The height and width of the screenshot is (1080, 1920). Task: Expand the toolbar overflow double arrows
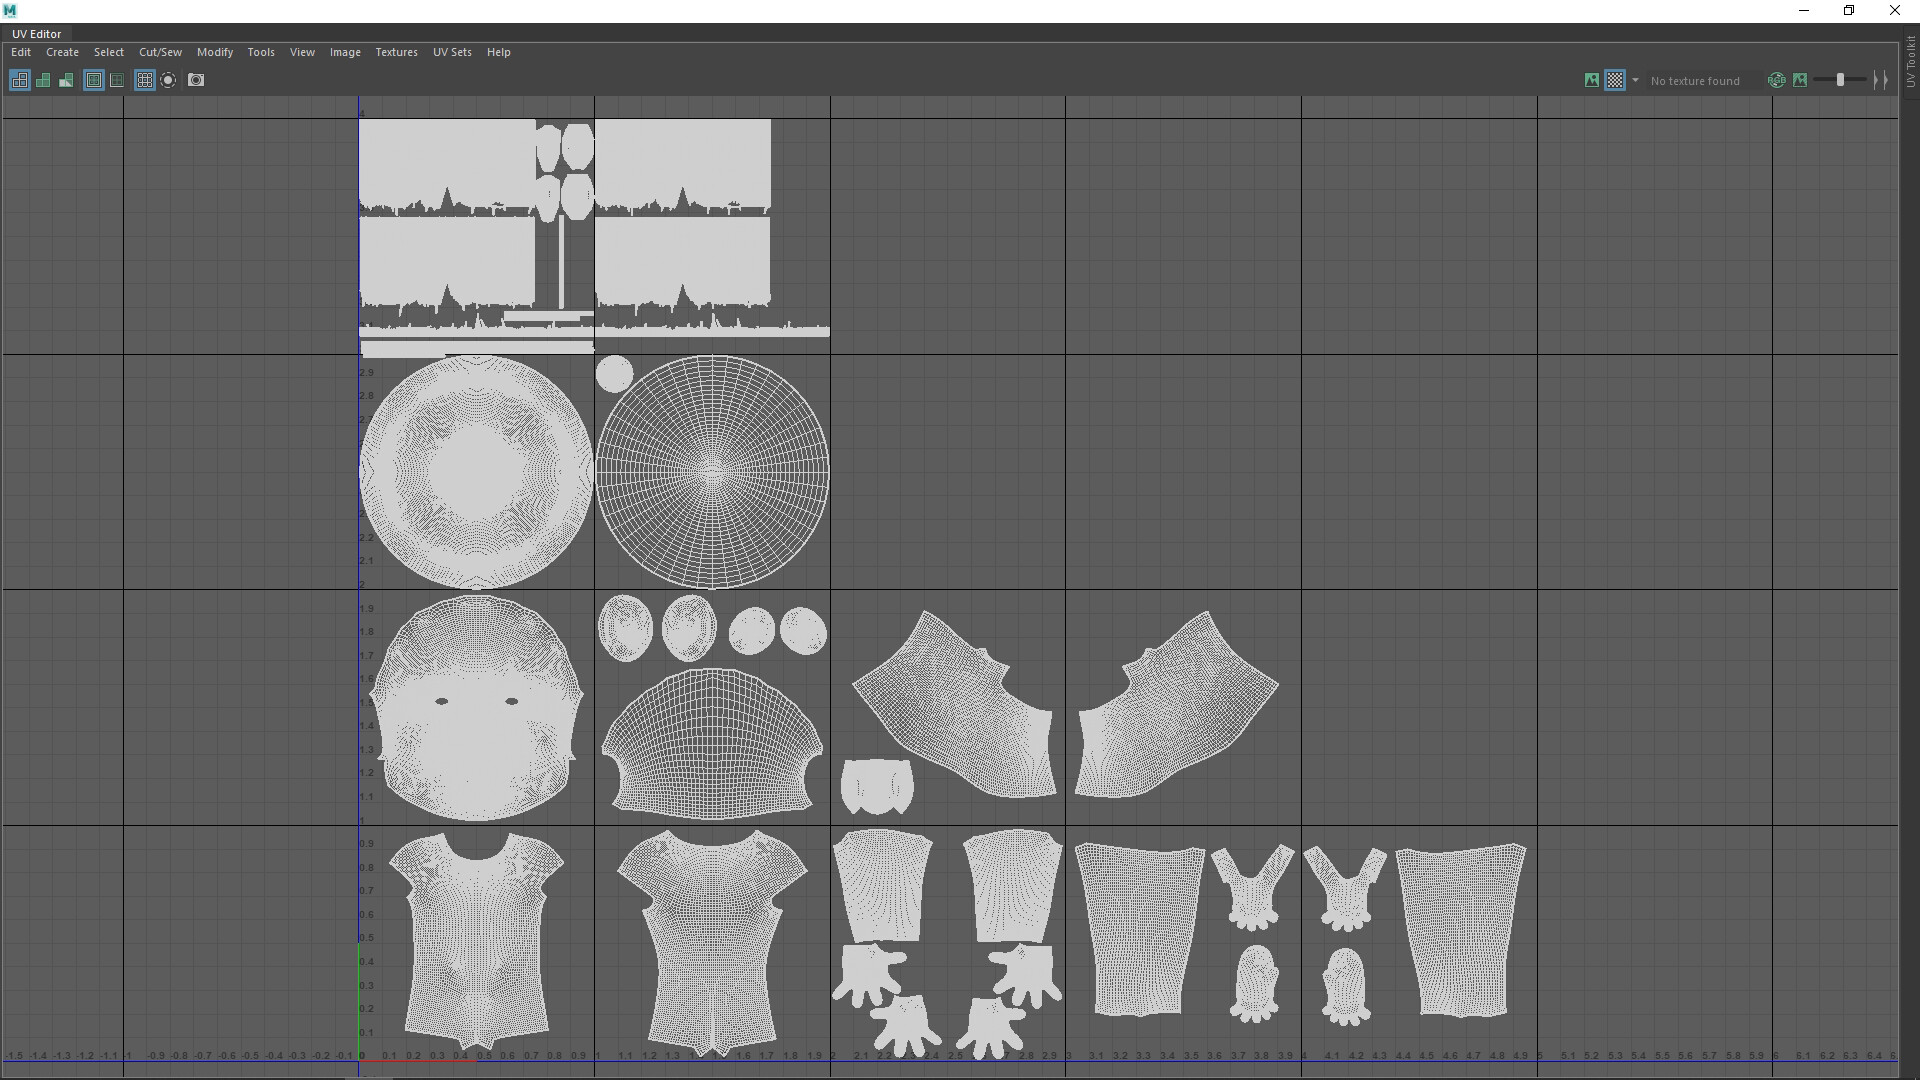point(1881,80)
